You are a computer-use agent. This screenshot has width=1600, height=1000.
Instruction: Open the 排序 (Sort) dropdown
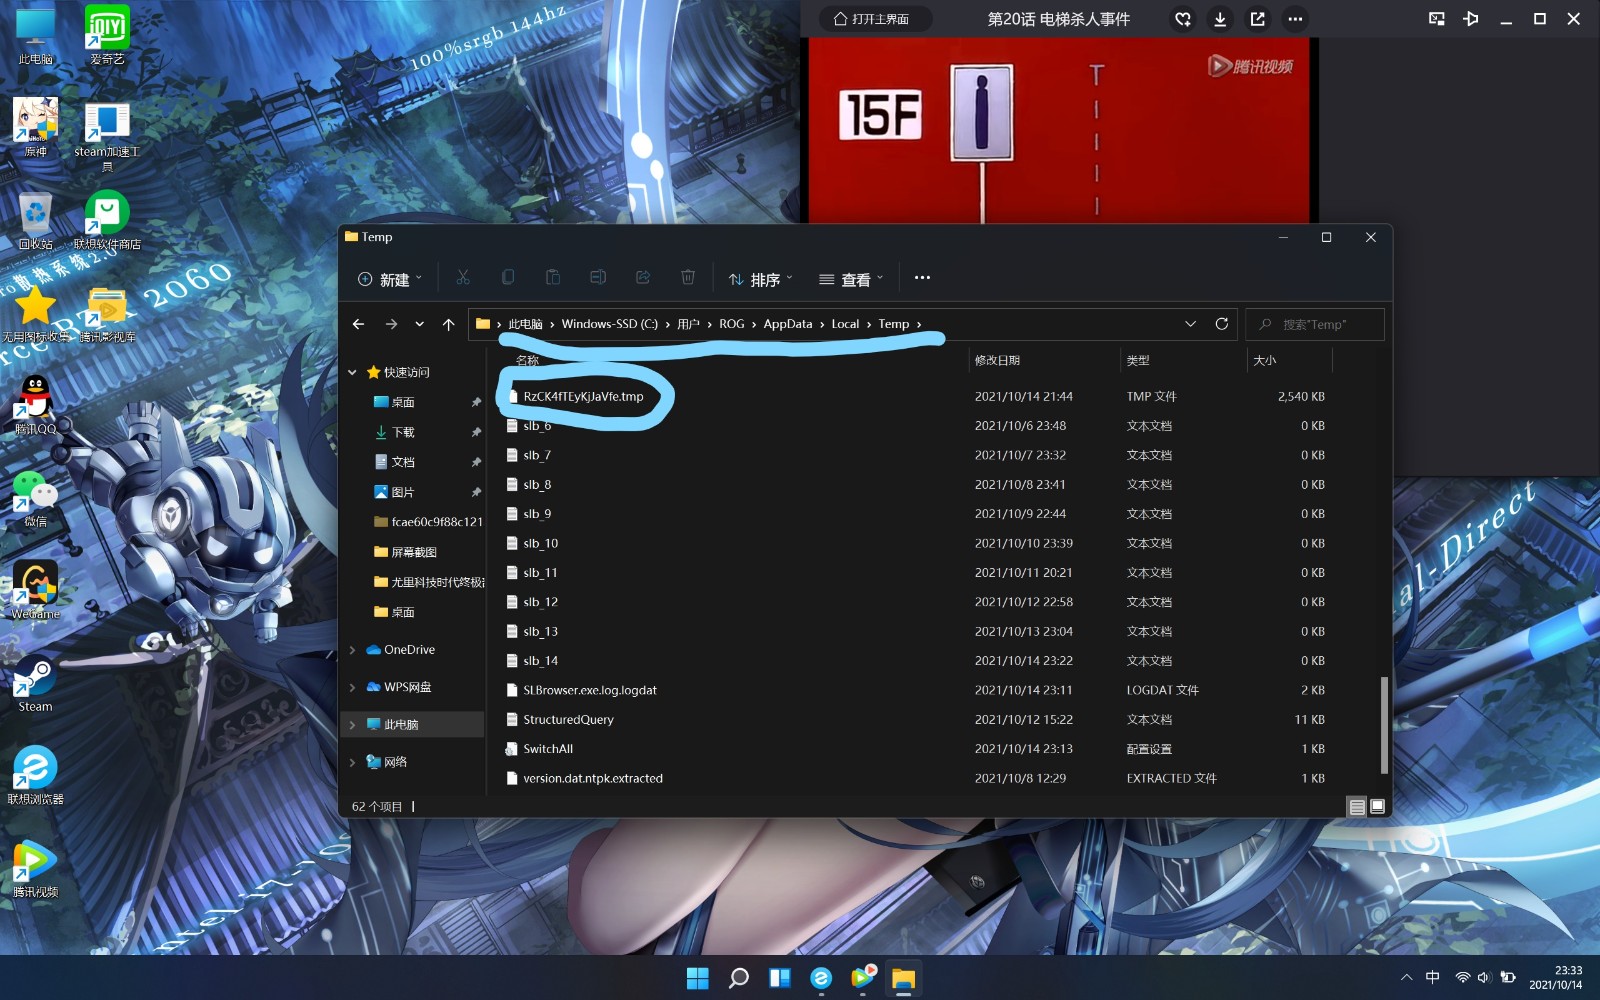760,279
